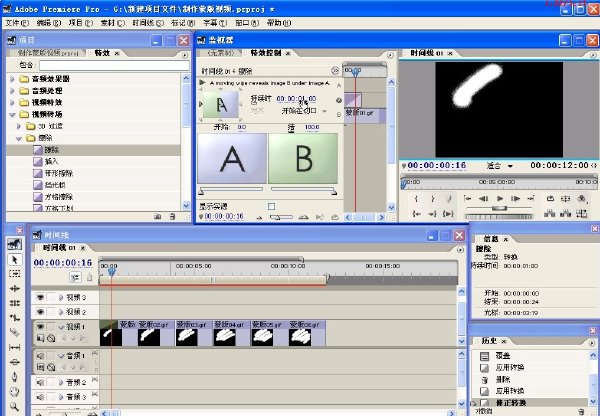The width and height of the screenshot is (600, 416).
Task: Switch to the 历史 tab
Action: 490,341
